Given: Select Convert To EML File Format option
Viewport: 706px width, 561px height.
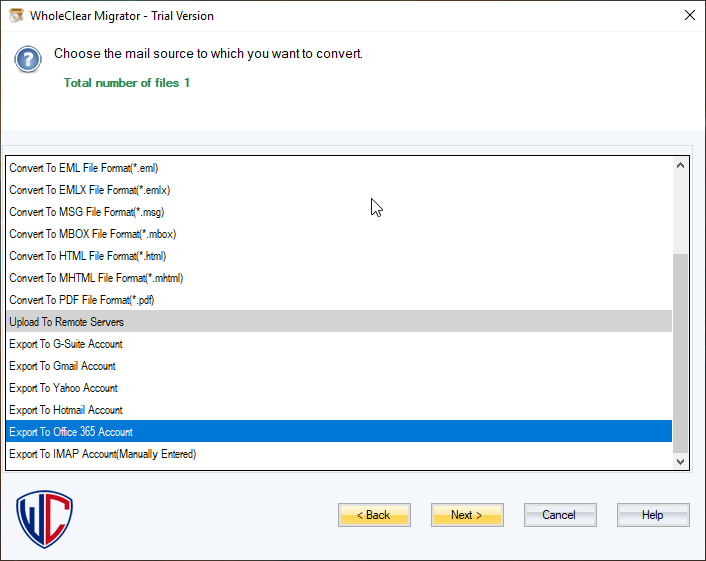Looking at the screenshot, I should (x=84, y=168).
